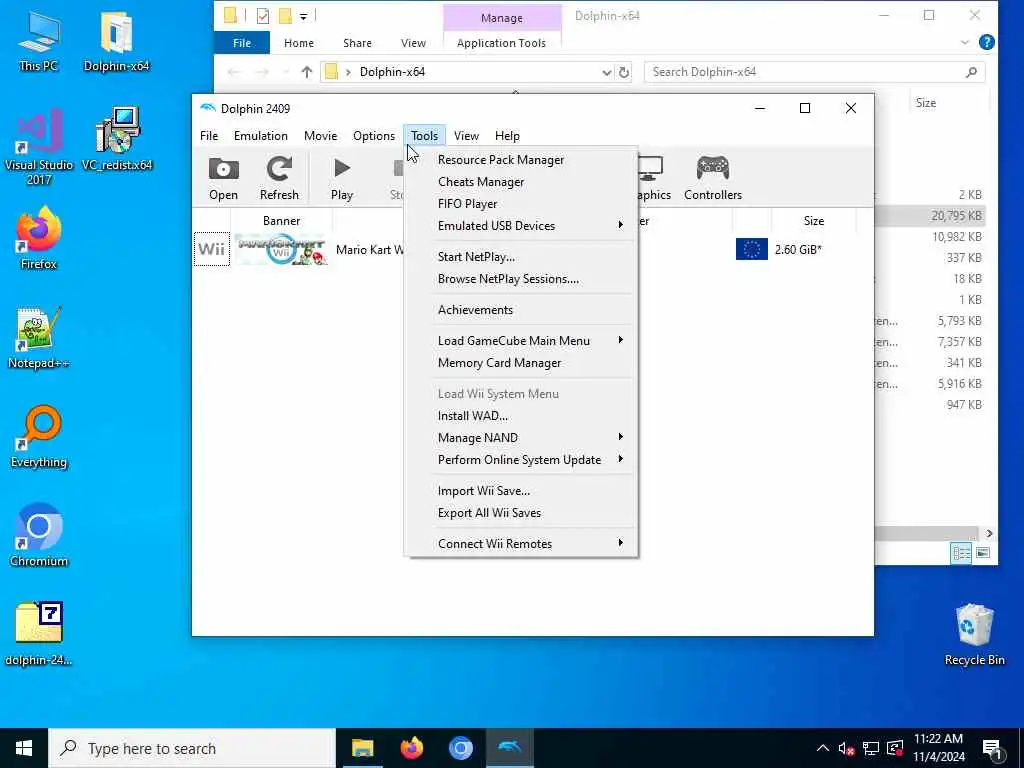Click the Windows taskbar search box

click(192, 748)
